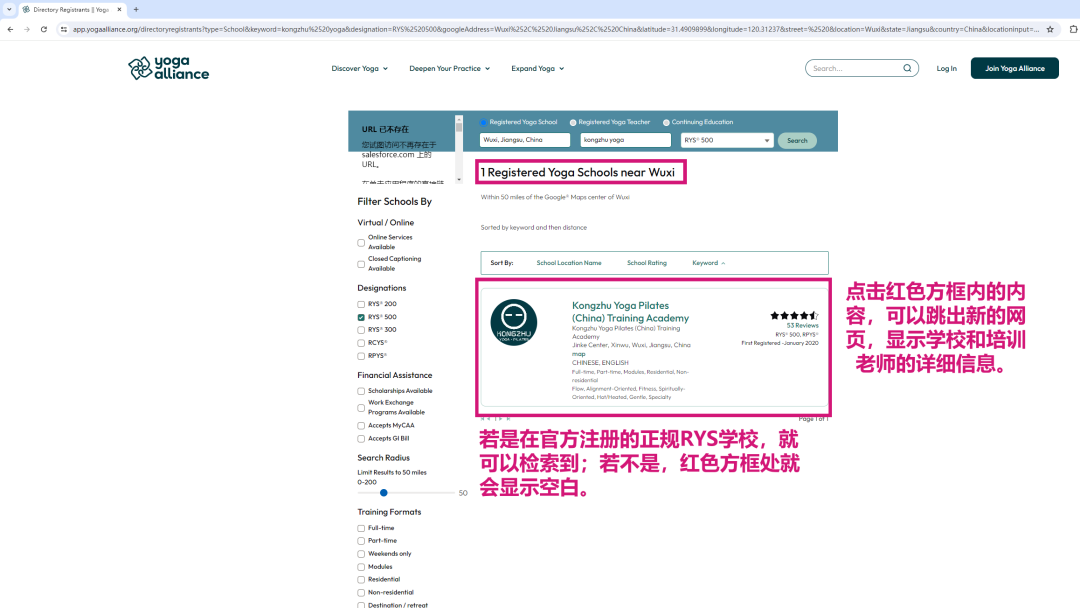Check Residential training format
Screen dimensions: 1080x608
click(361, 580)
